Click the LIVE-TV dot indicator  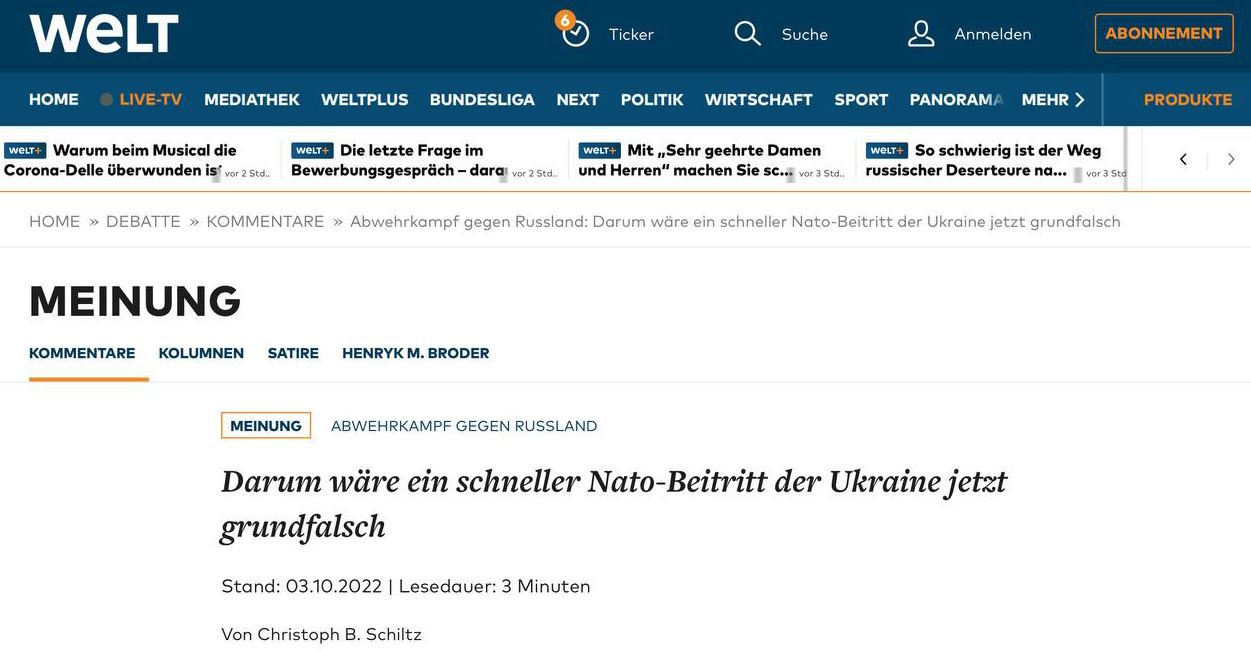pos(106,100)
